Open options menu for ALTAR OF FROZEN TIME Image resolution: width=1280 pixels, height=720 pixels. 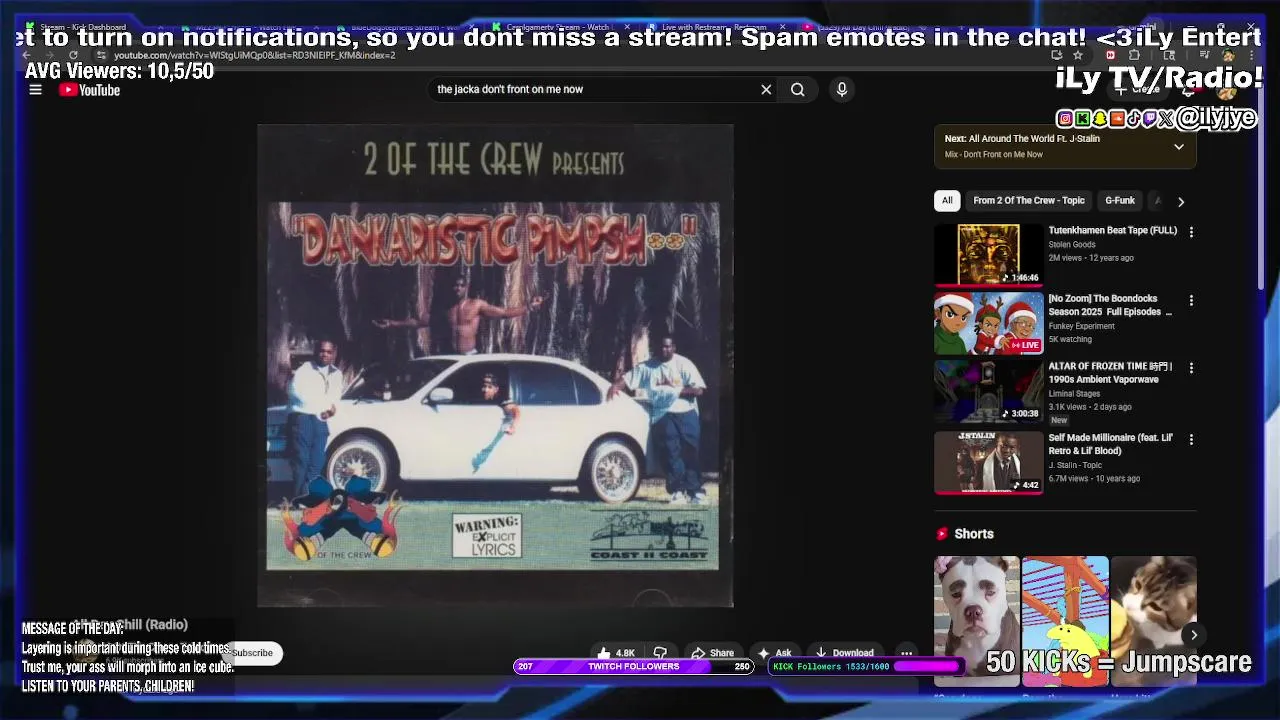tap(1191, 368)
